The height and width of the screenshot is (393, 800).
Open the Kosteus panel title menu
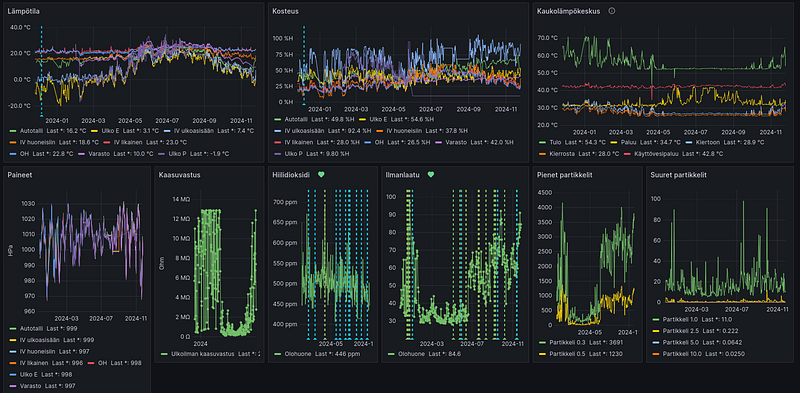[286, 11]
